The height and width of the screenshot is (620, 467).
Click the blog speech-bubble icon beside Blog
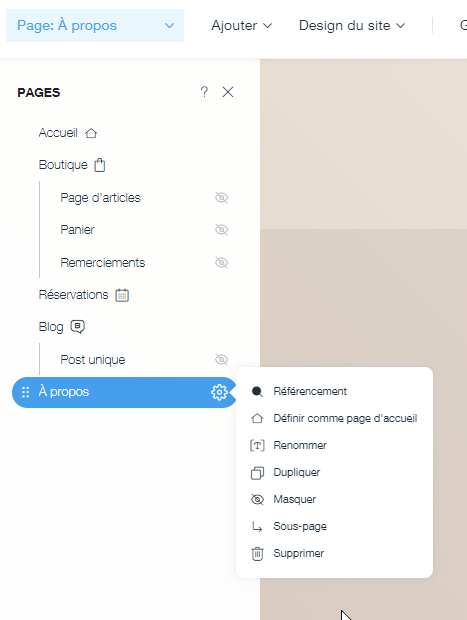tap(78, 327)
